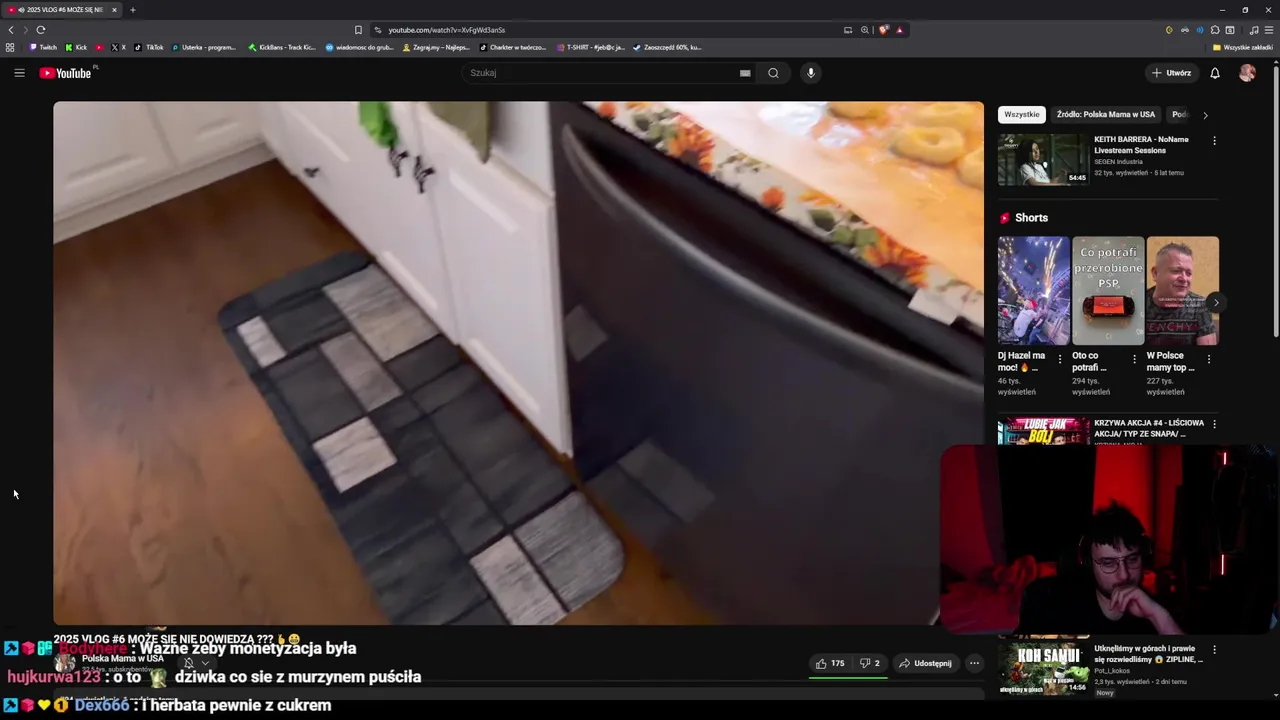Open the Kick bookmark
1280x720 pixels.
point(77,47)
